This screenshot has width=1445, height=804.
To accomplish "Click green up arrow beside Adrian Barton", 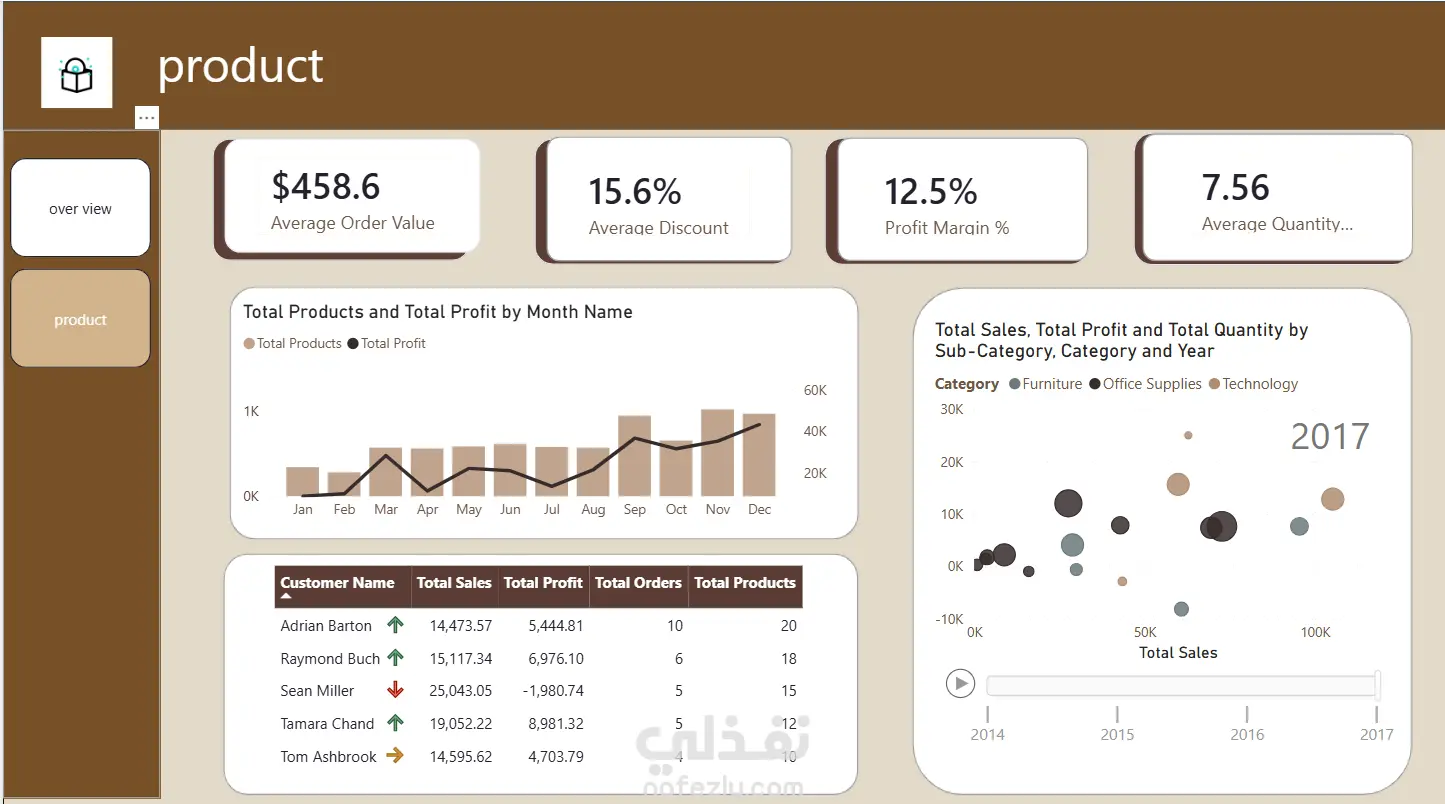I will click(x=395, y=625).
